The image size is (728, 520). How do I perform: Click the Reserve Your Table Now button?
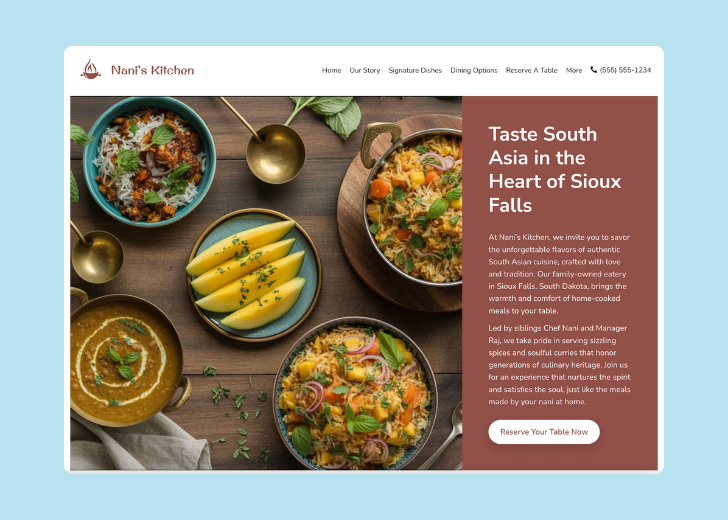pyautogui.click(x=544, y=432)
